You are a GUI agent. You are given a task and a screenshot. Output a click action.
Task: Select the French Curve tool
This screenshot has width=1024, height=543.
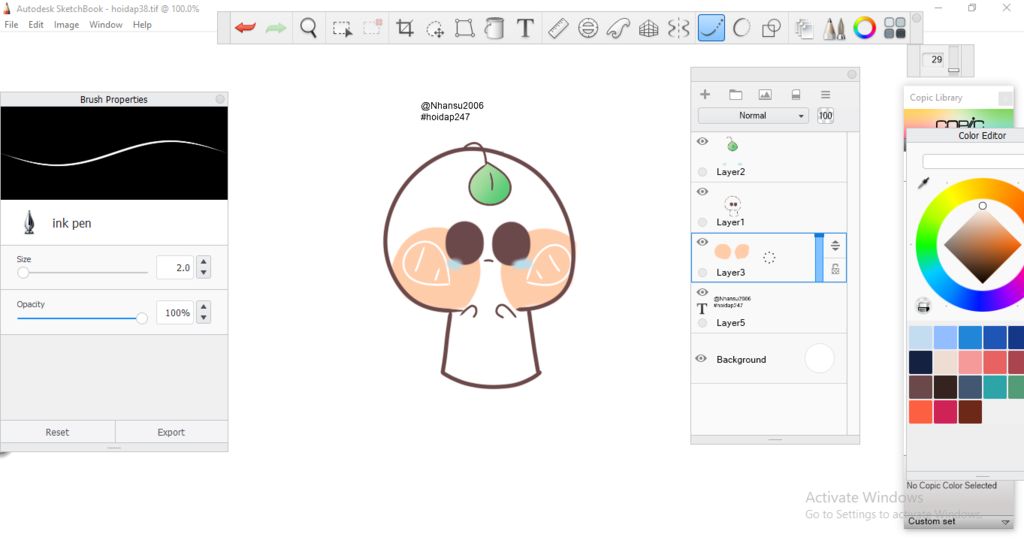click(x=618, y=28)
